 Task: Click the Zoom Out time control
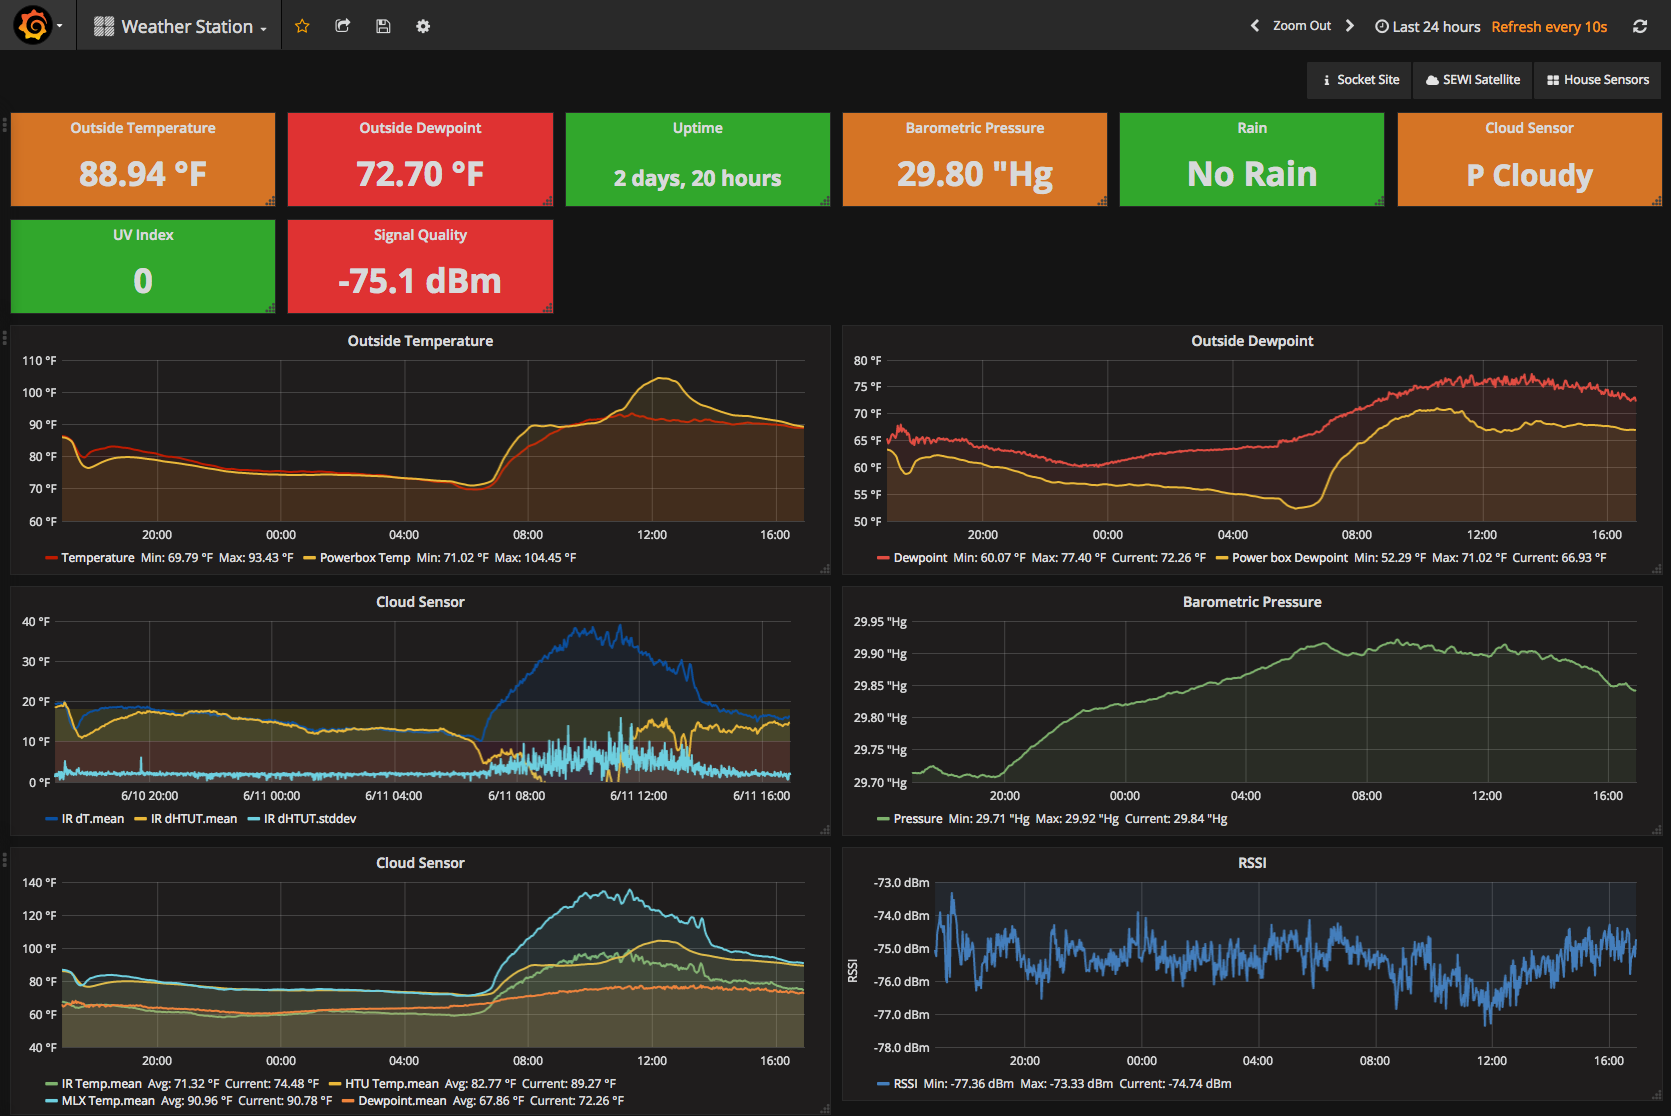click(1301, 26)
